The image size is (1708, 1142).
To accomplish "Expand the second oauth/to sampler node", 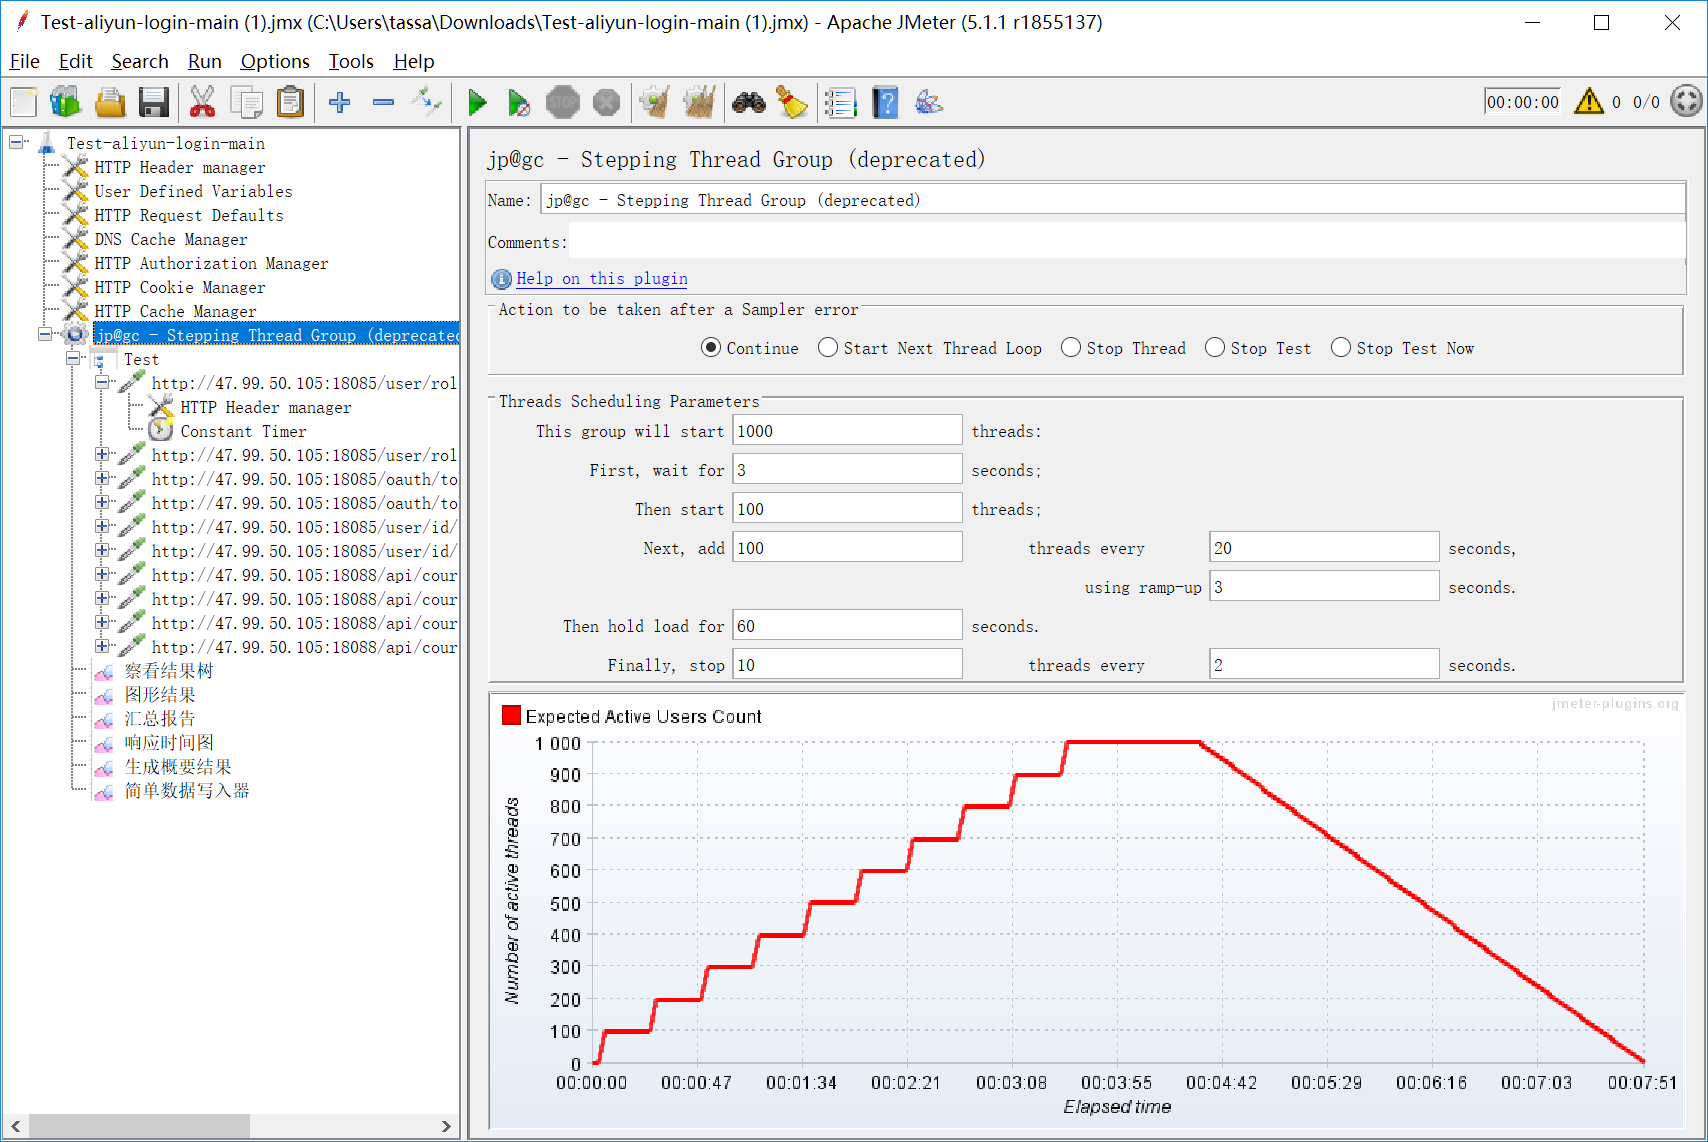I will (x=102, y=502).
